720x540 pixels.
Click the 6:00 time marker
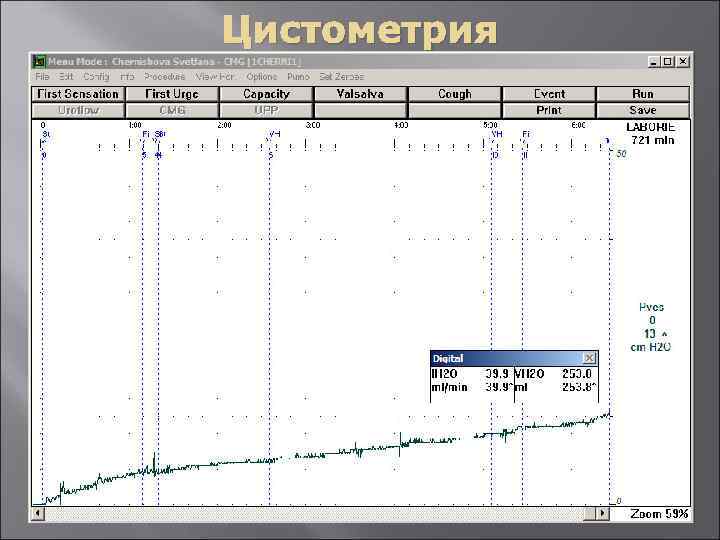[579, 125]
